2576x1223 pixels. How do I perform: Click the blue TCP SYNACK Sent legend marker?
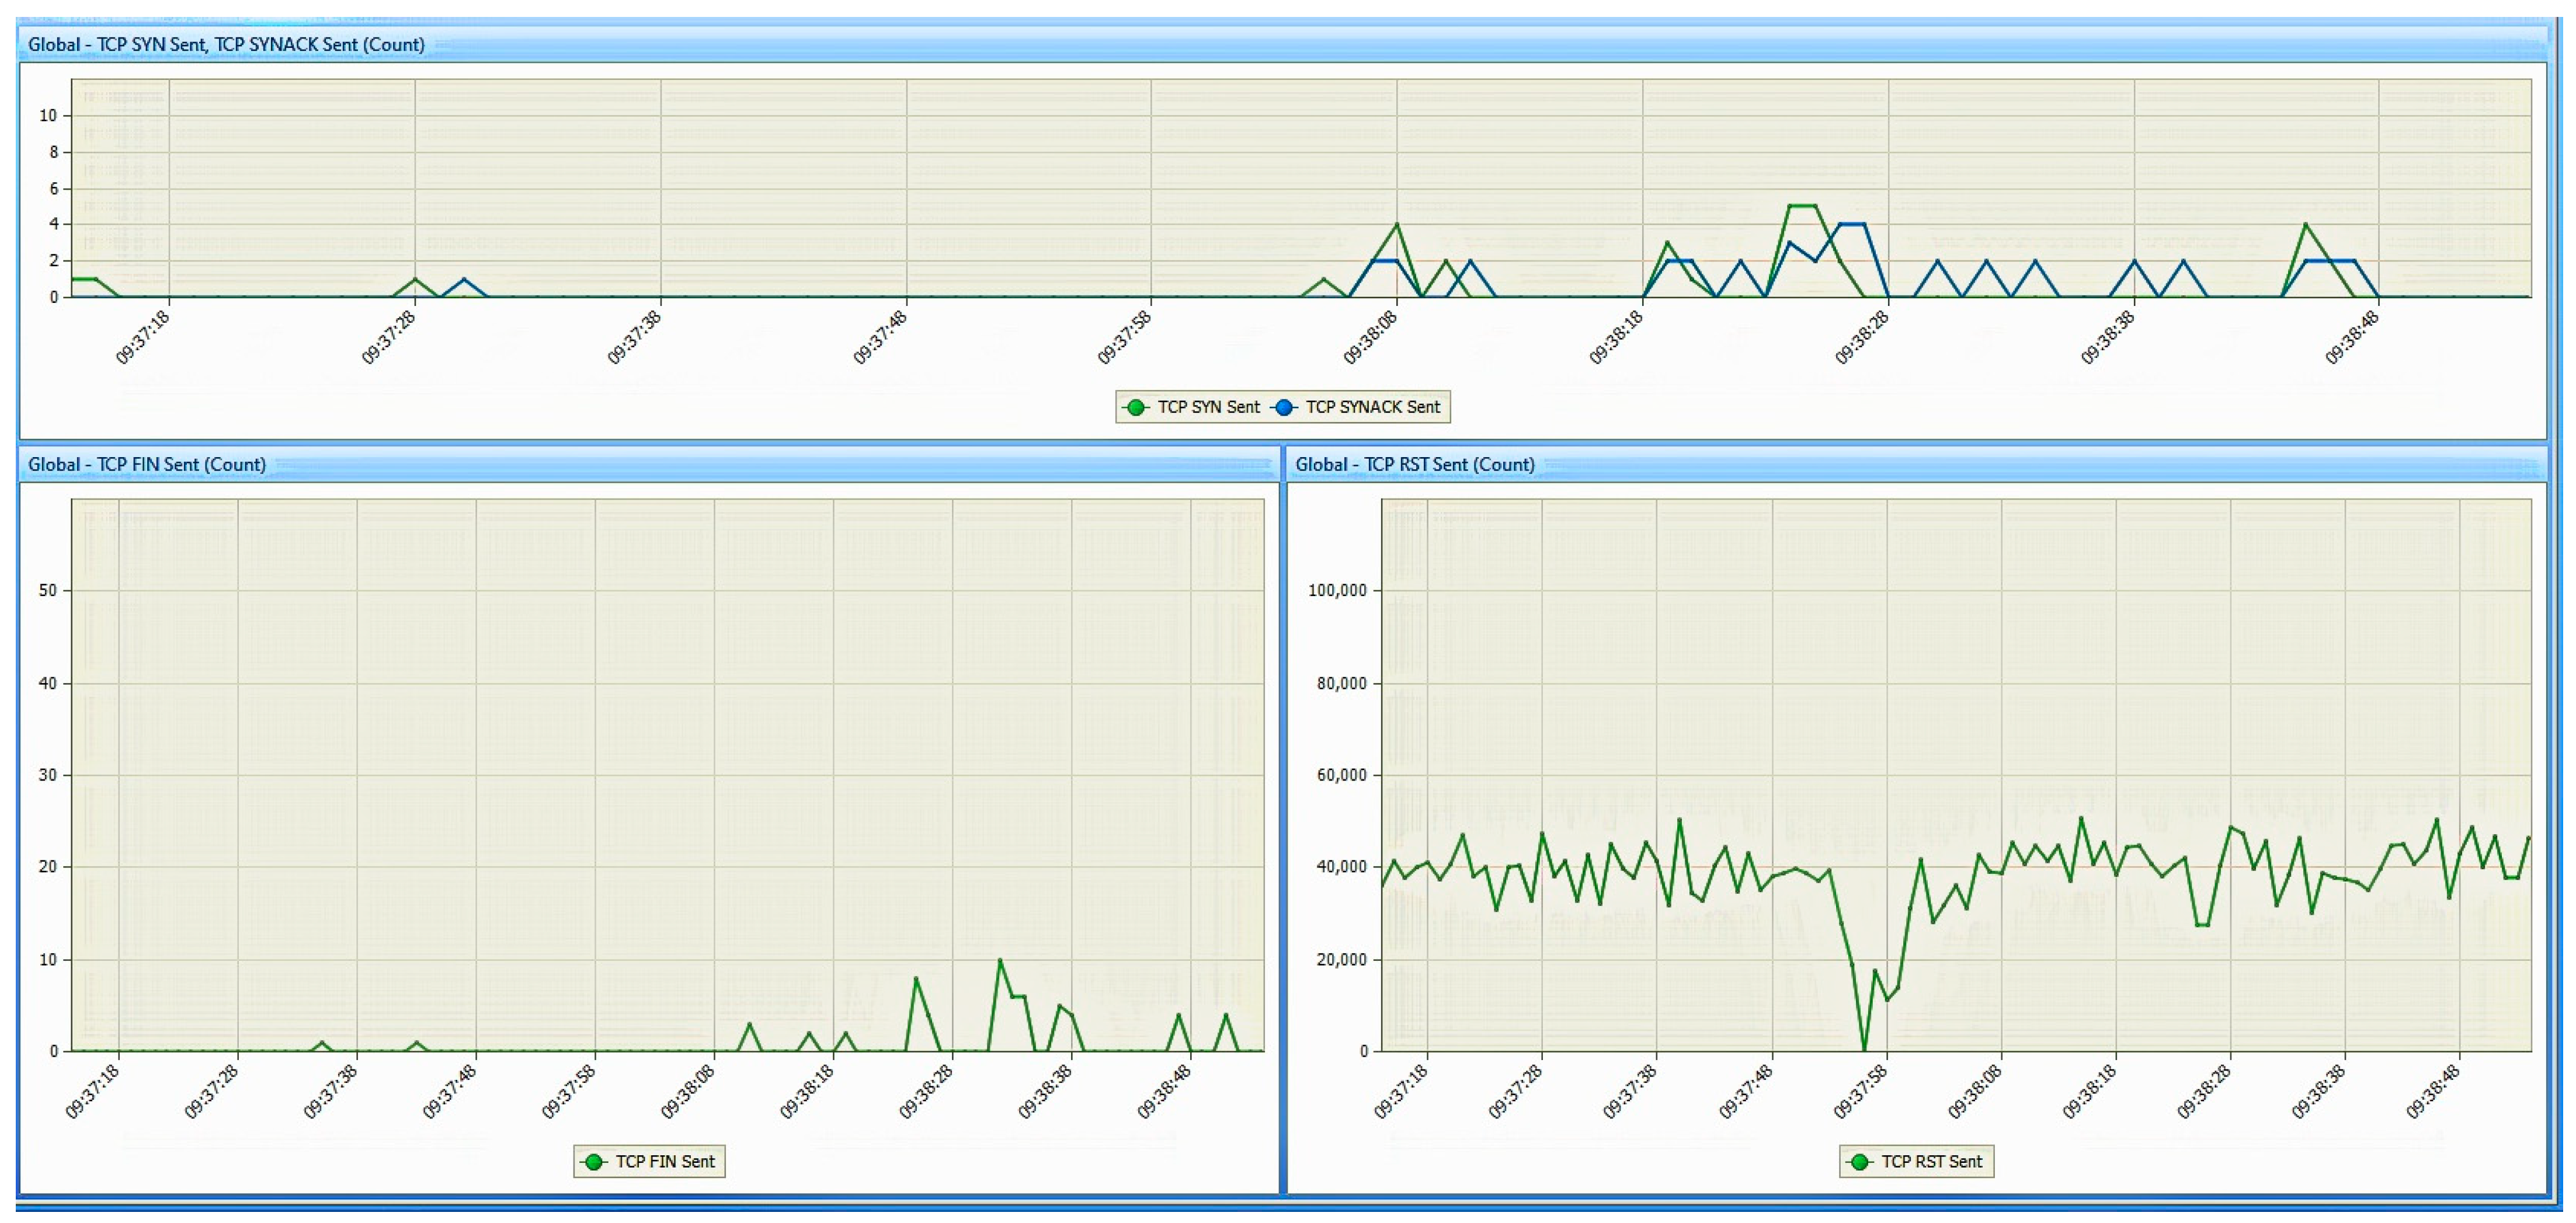point(1284,407)
